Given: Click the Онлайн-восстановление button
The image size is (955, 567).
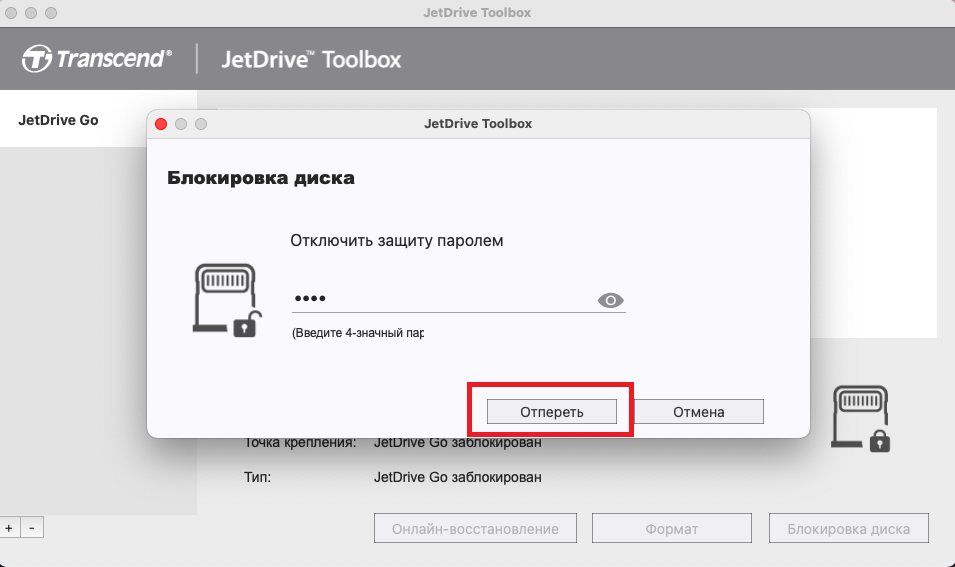Looking at the screenshot, I should [475, 529].
